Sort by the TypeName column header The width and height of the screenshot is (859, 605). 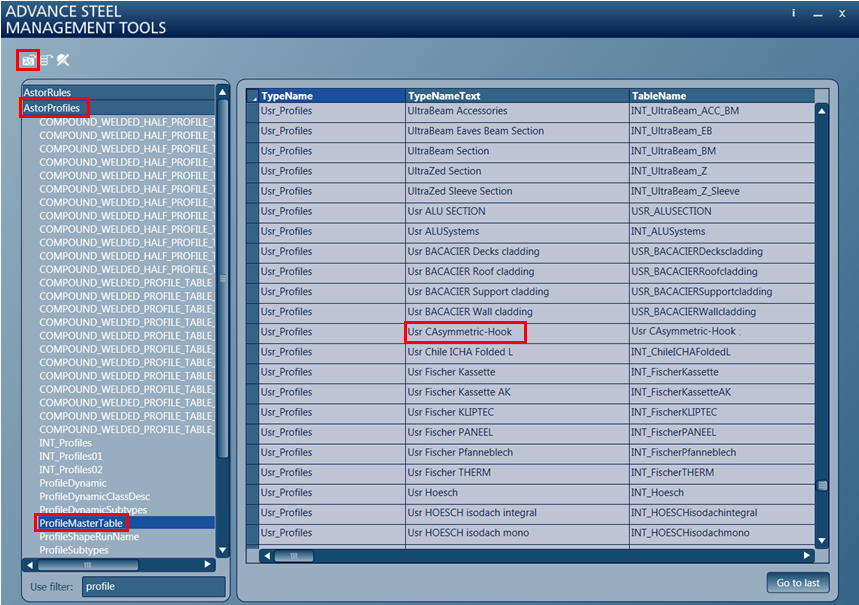click(332, 96)
